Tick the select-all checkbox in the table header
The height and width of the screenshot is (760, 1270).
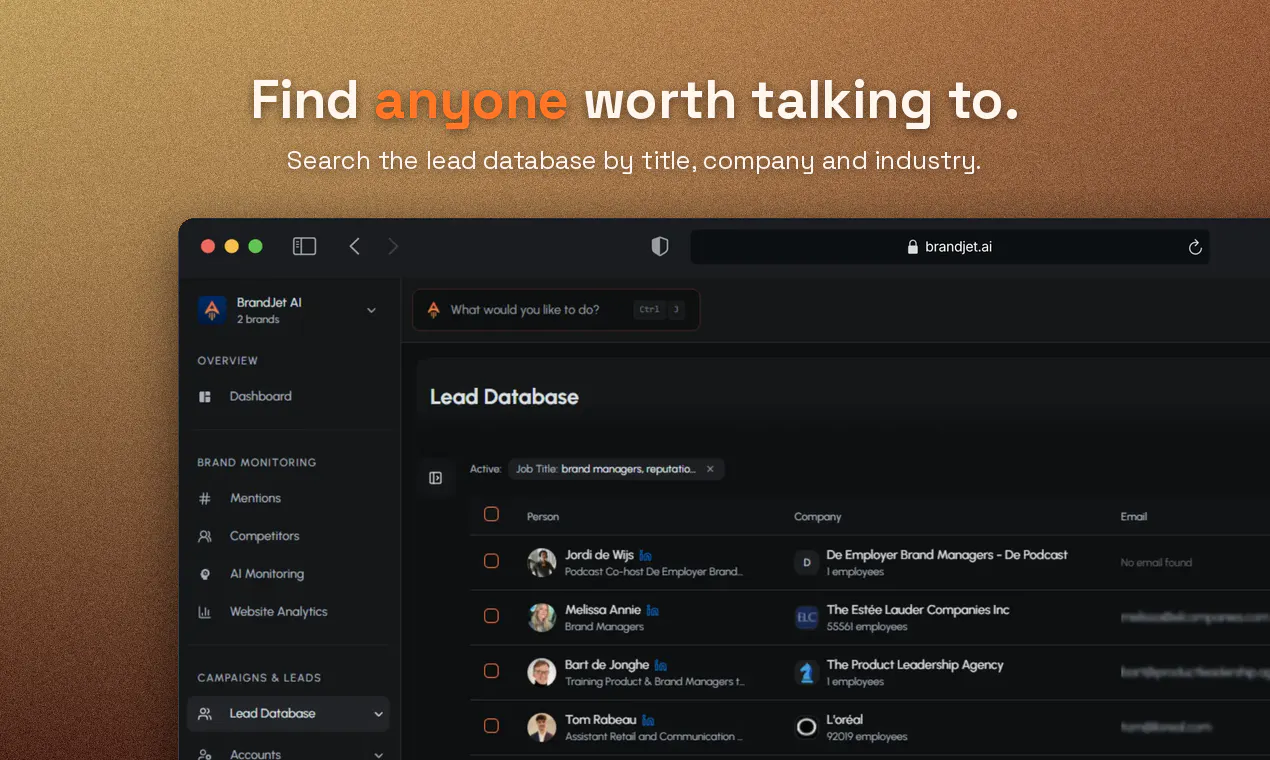coord(491,514)
